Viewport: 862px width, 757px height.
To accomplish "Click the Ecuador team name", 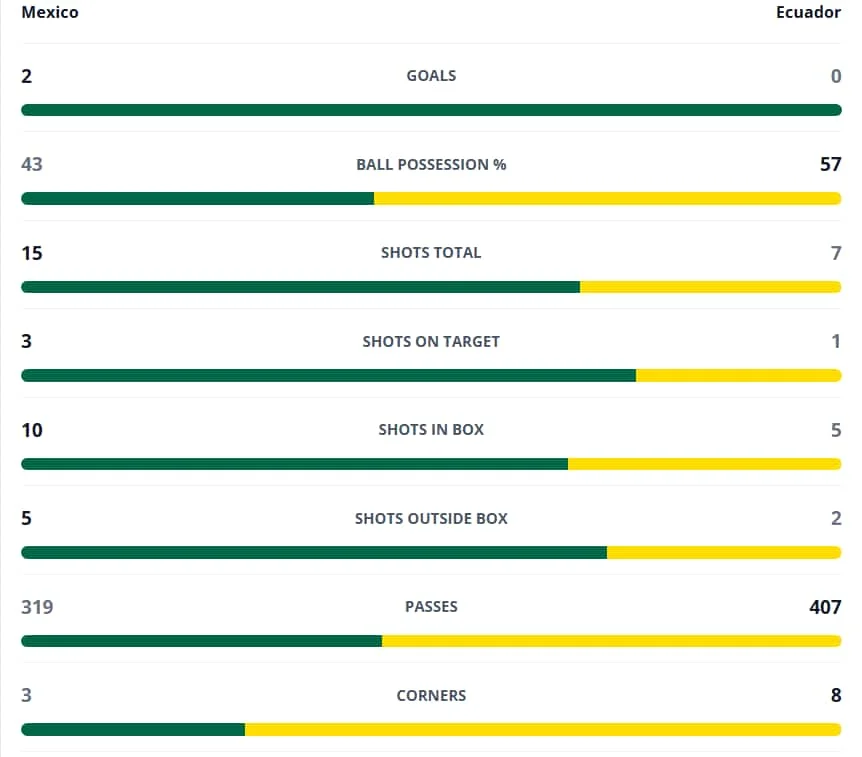I will click(x=808, y=12).
